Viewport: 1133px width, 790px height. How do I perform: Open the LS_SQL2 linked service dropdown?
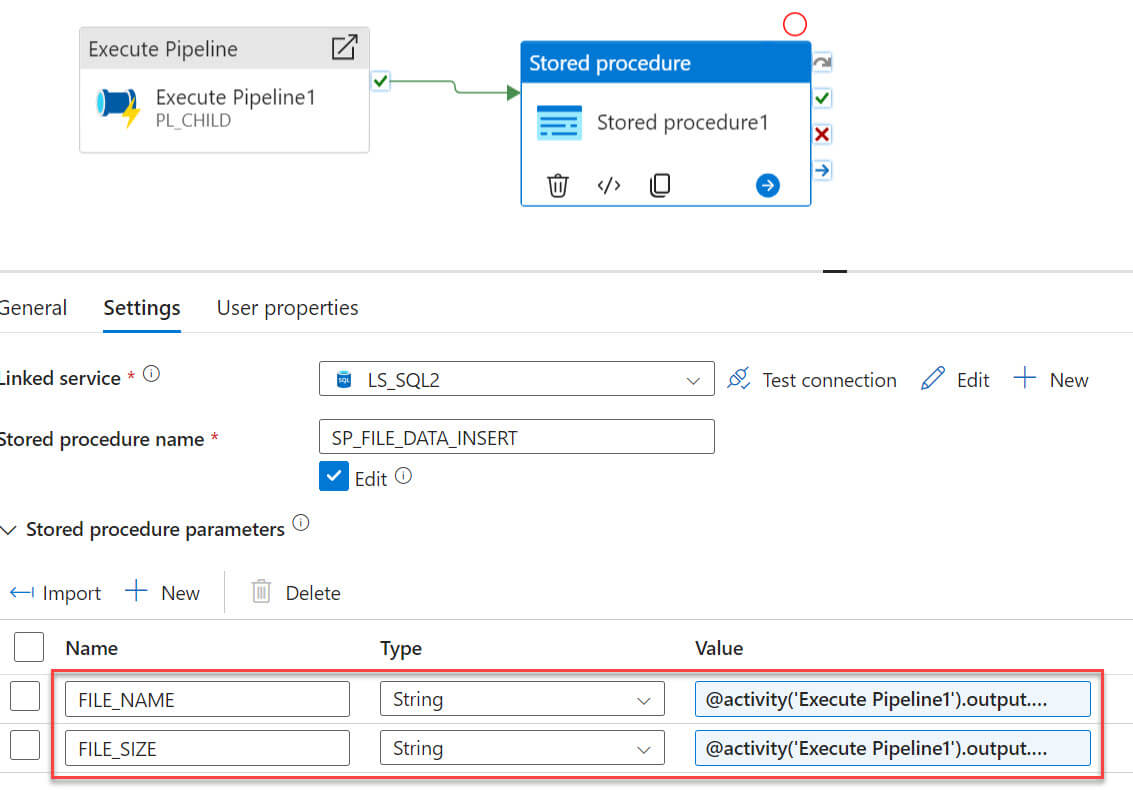(x=516, y=380)
